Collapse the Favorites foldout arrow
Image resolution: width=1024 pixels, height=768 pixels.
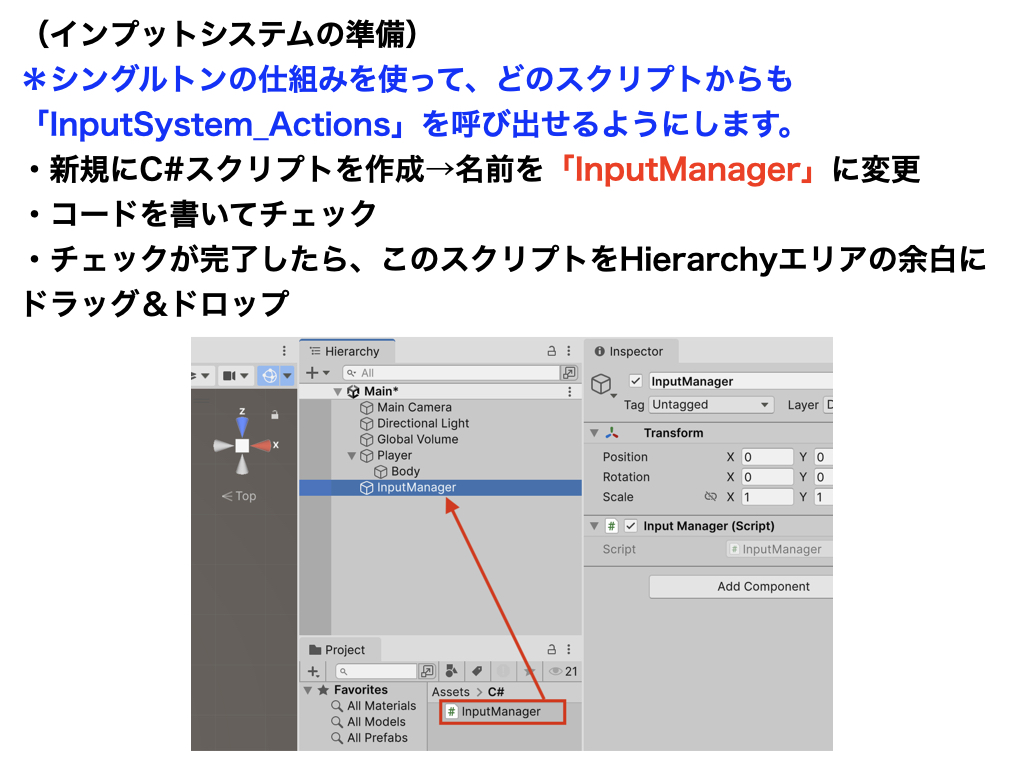(x=308, y=690)
